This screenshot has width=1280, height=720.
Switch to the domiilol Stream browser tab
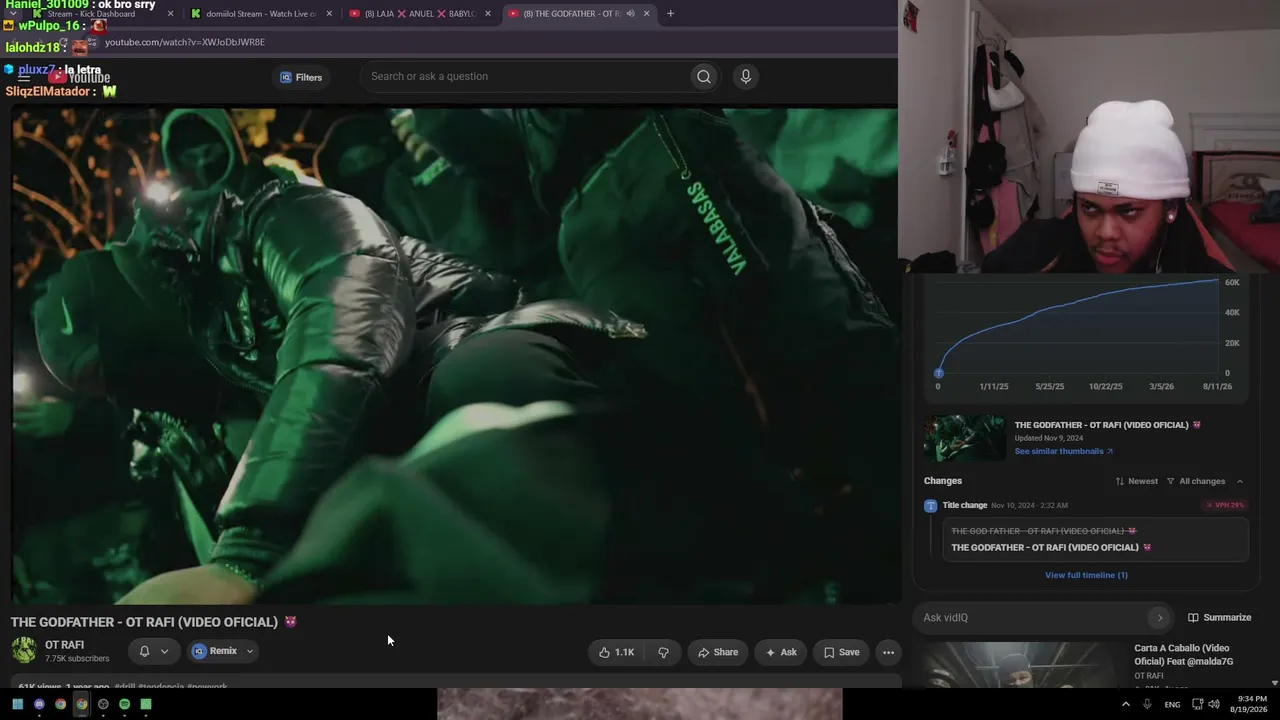(260, 14)
